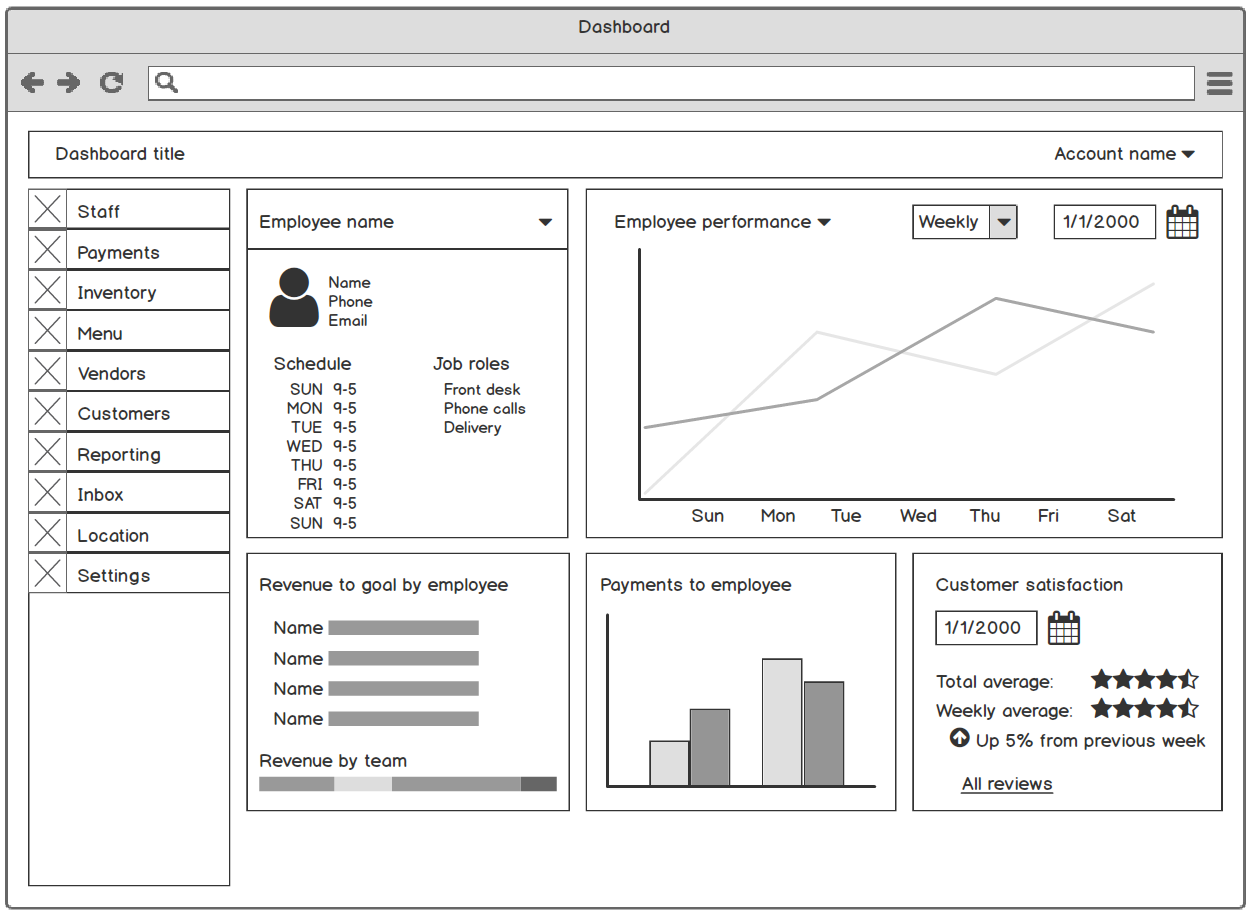The height and width of the screenshot is (916, 1252).
Task: Click the Settings placeholder icon
Action: [48, 574]
